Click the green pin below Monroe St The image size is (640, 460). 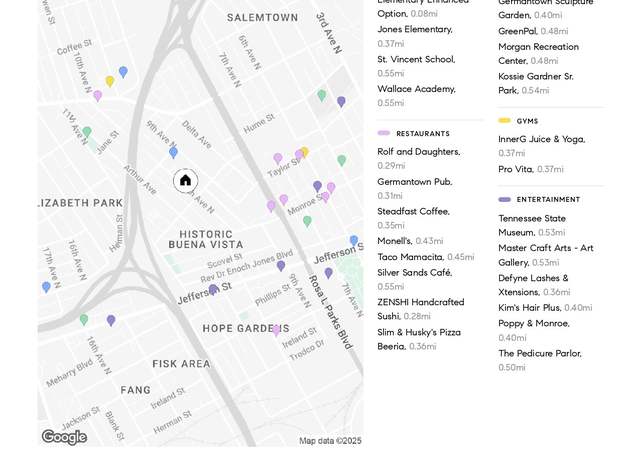307,221
